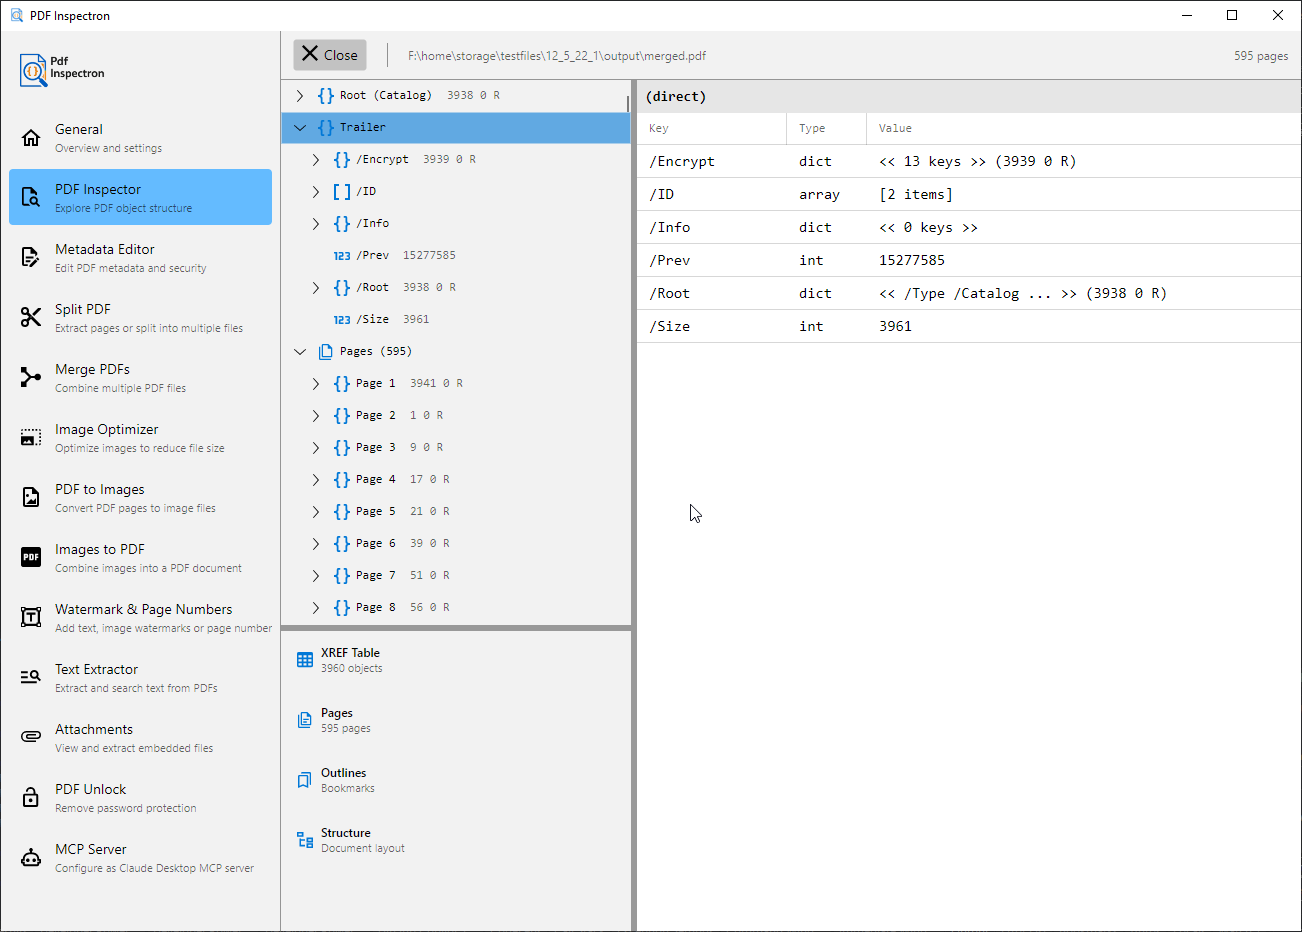Select Page 5 in the tree
The height and width of the screenshot is (932, 1302).
[x=375, y=512]
